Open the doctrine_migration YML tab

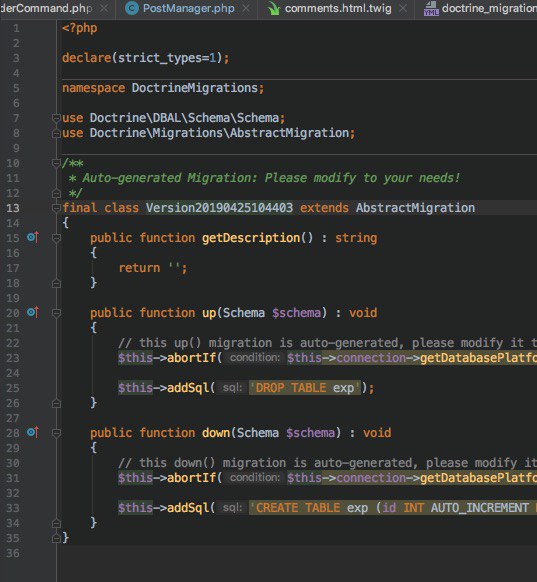coord(489,8)
